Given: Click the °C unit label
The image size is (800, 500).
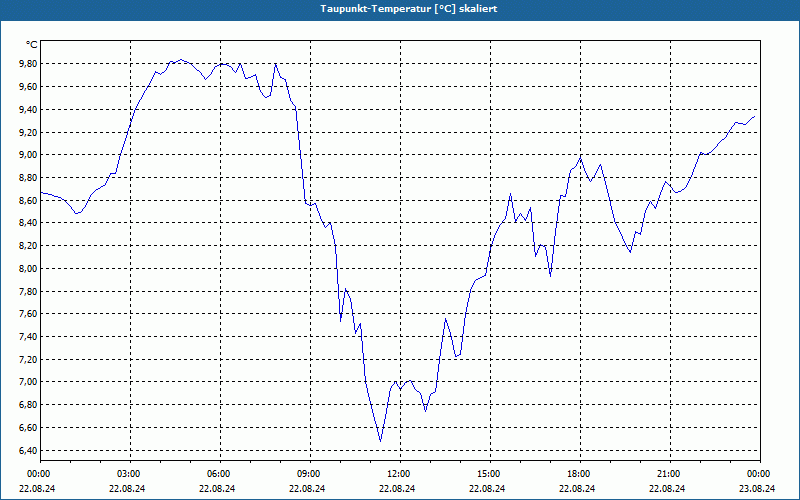Looking at the screenshot, I should 31,45.
